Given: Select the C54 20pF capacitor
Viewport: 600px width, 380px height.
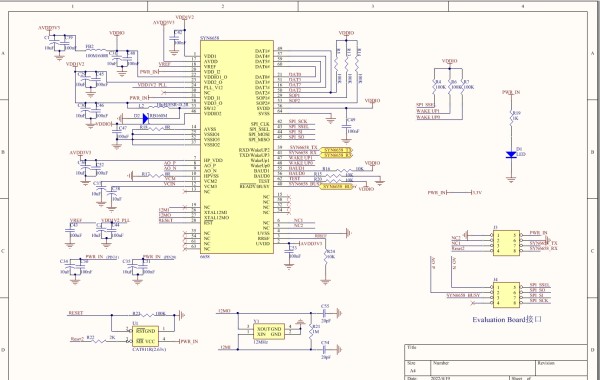Looking at the screenshot, I should [325, 349].
